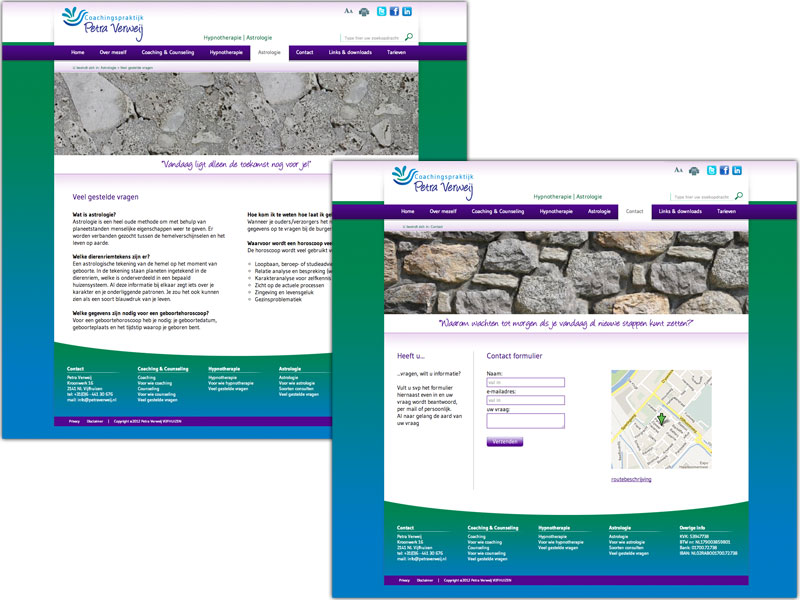800x600 pixels.
Task: Click Twitter icon on the front Contact page
Action: tap(711, 171)
